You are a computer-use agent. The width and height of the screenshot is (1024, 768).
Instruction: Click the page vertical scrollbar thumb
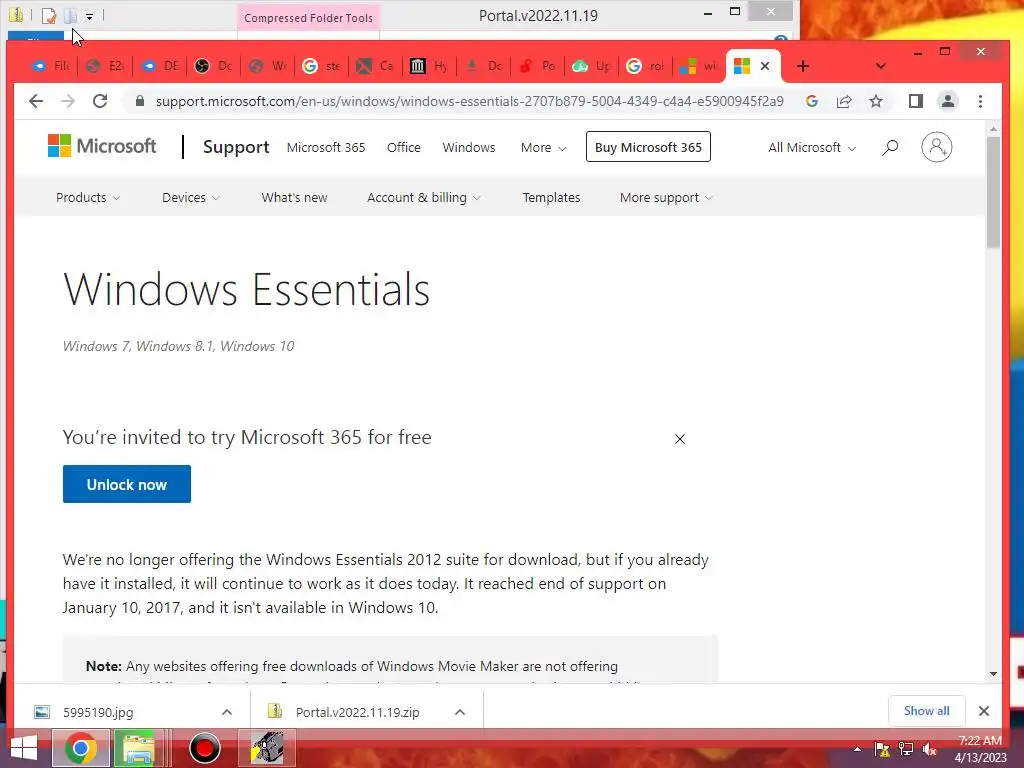(x=993, y=191)
